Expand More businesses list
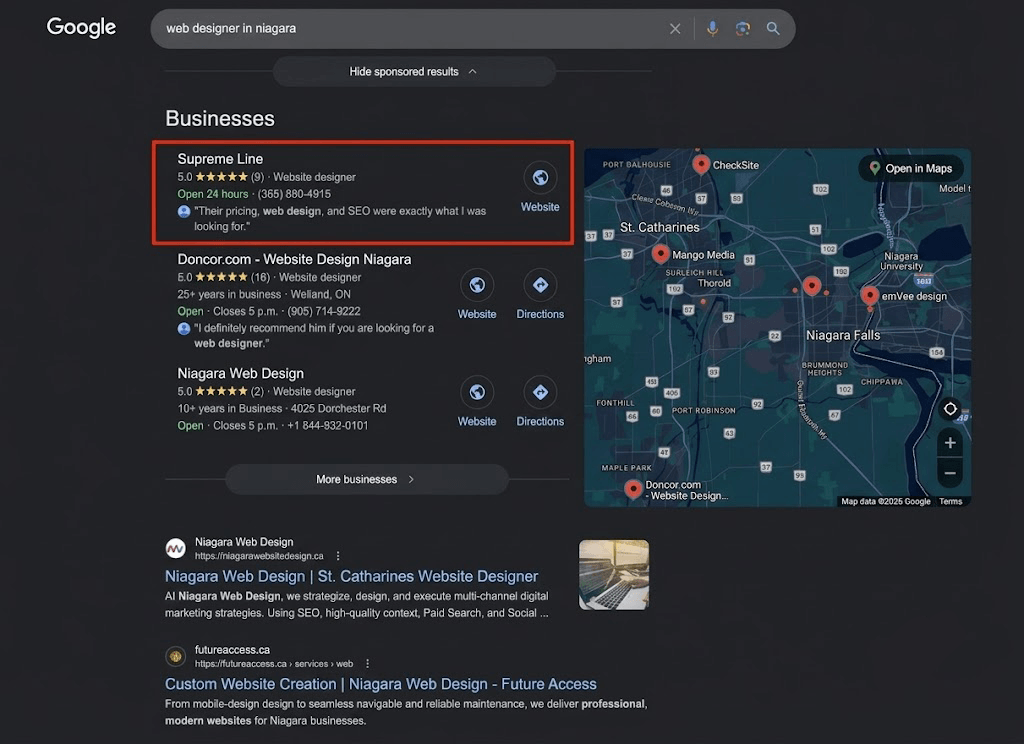Screen dimensions: 1024x744 point(366,479)
